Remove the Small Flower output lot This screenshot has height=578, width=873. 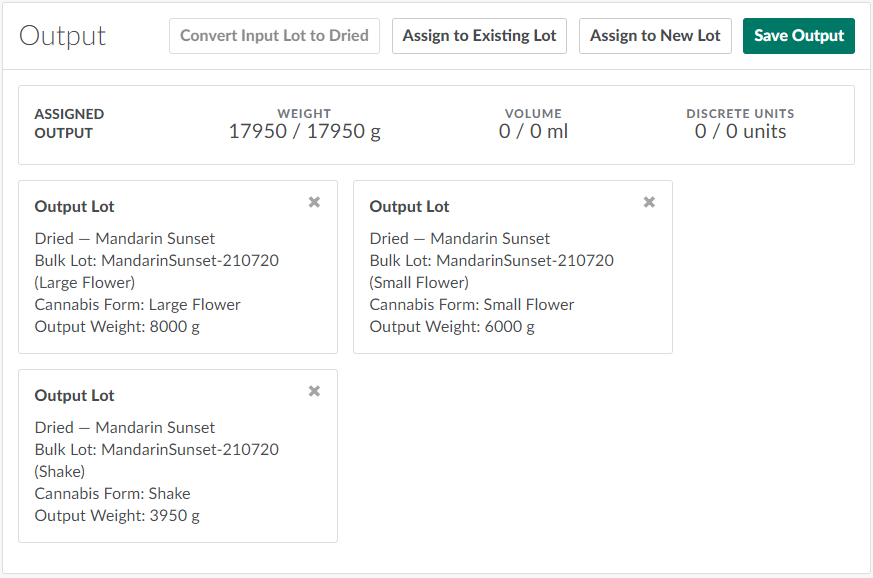tap(649, 202)
